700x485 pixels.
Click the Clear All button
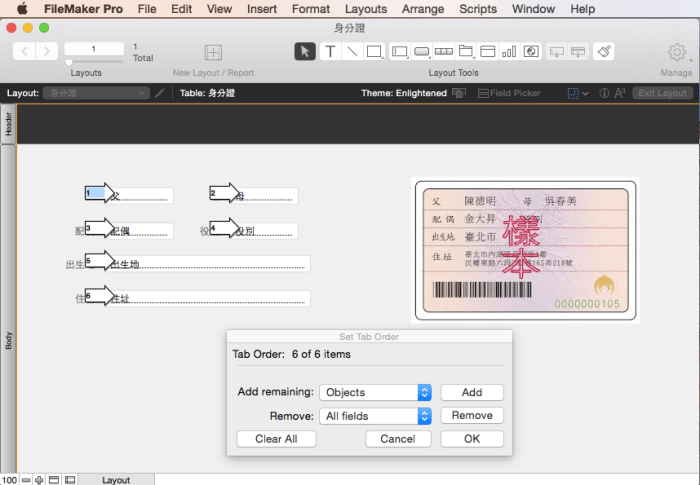point(276,439)
